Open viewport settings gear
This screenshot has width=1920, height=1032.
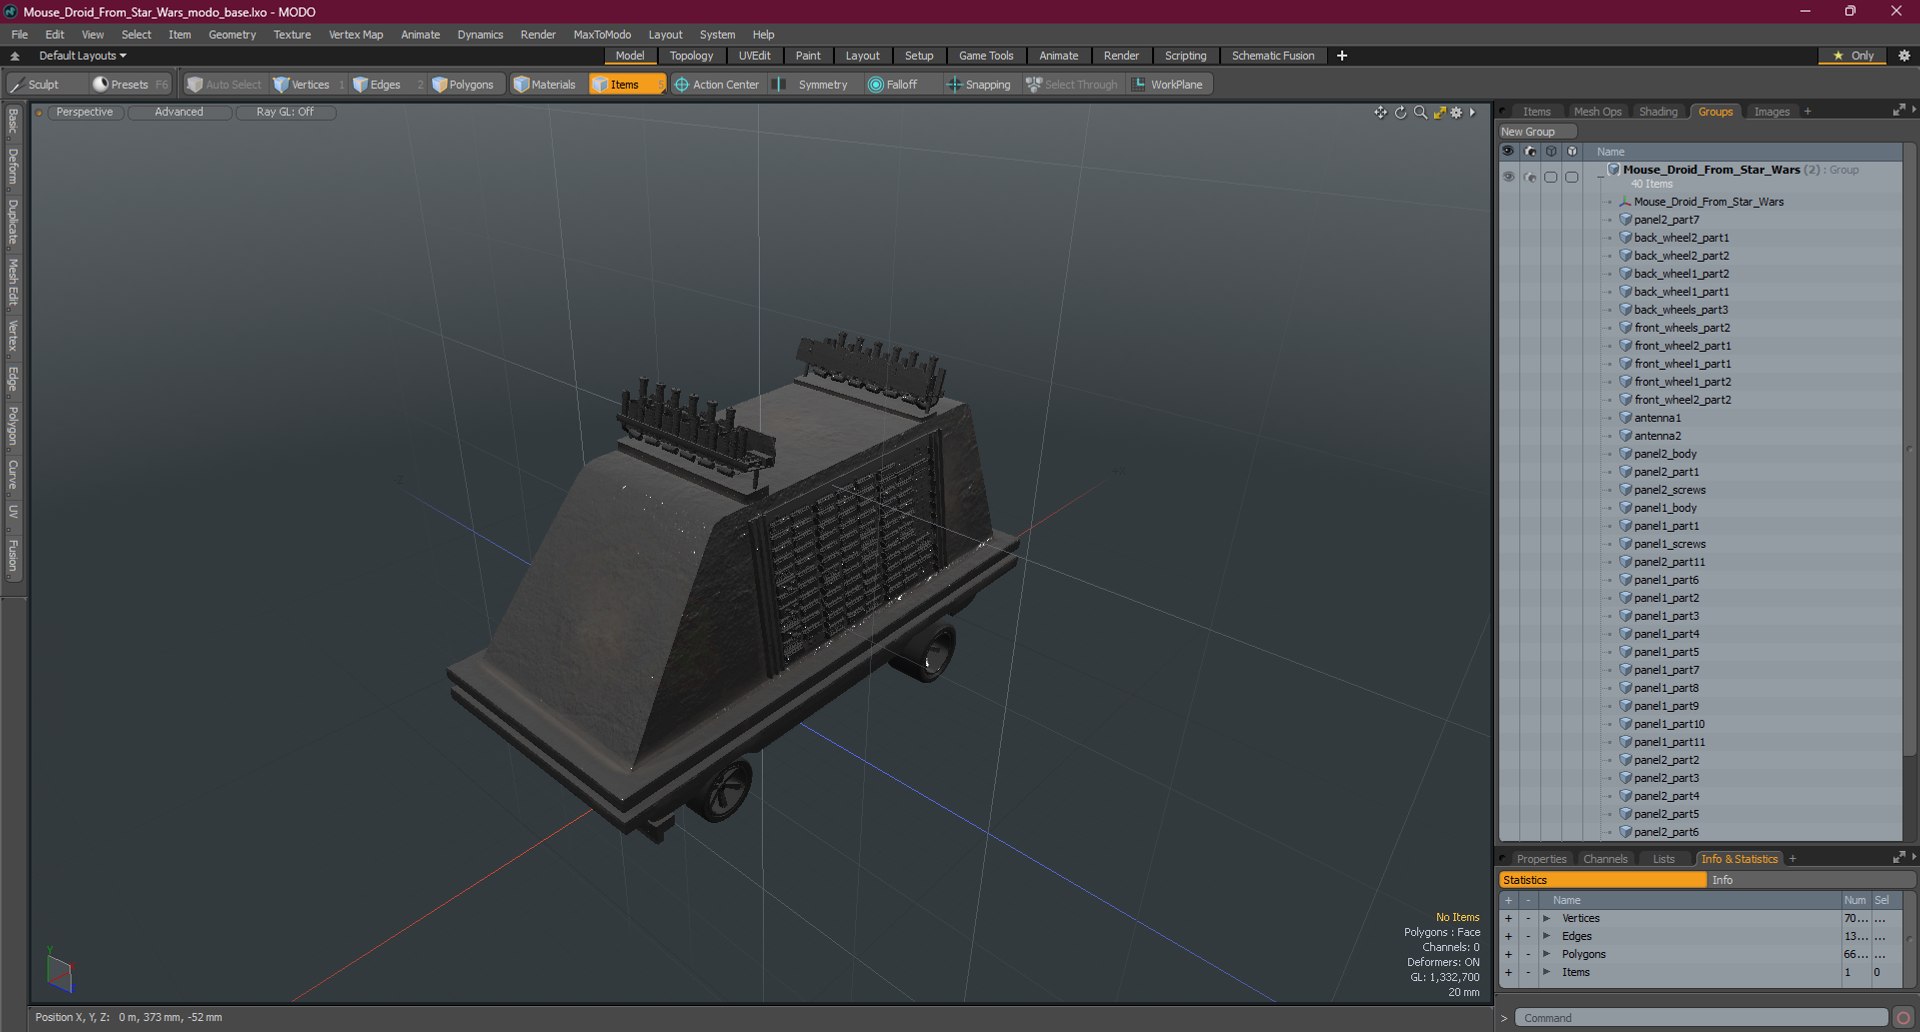pyautogui.click(x=1456, y=112)
